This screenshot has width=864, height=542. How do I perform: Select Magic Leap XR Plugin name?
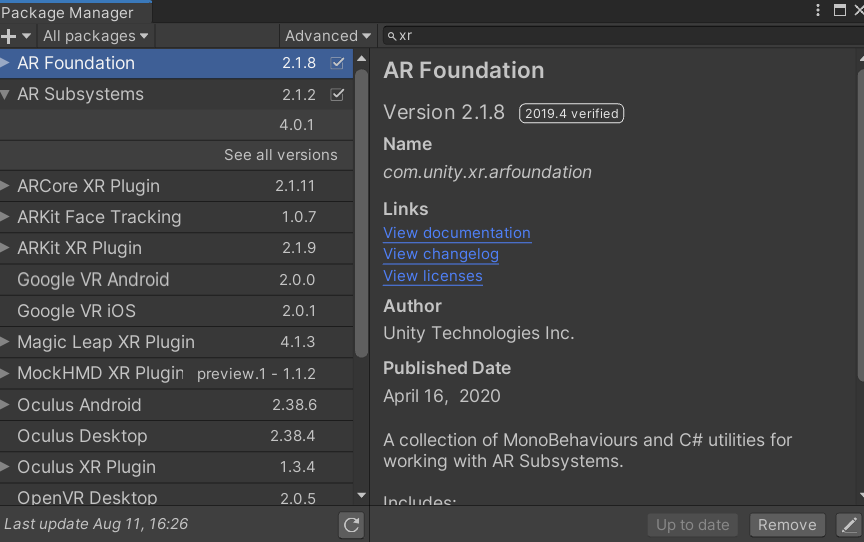click(x=106, y=342)
